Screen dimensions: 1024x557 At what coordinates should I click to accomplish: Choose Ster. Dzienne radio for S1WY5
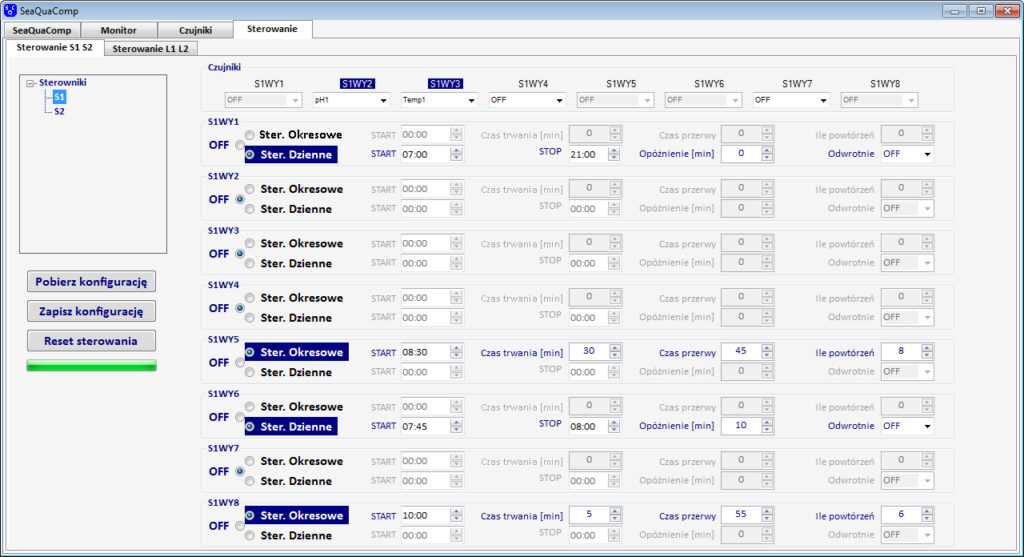250,372
